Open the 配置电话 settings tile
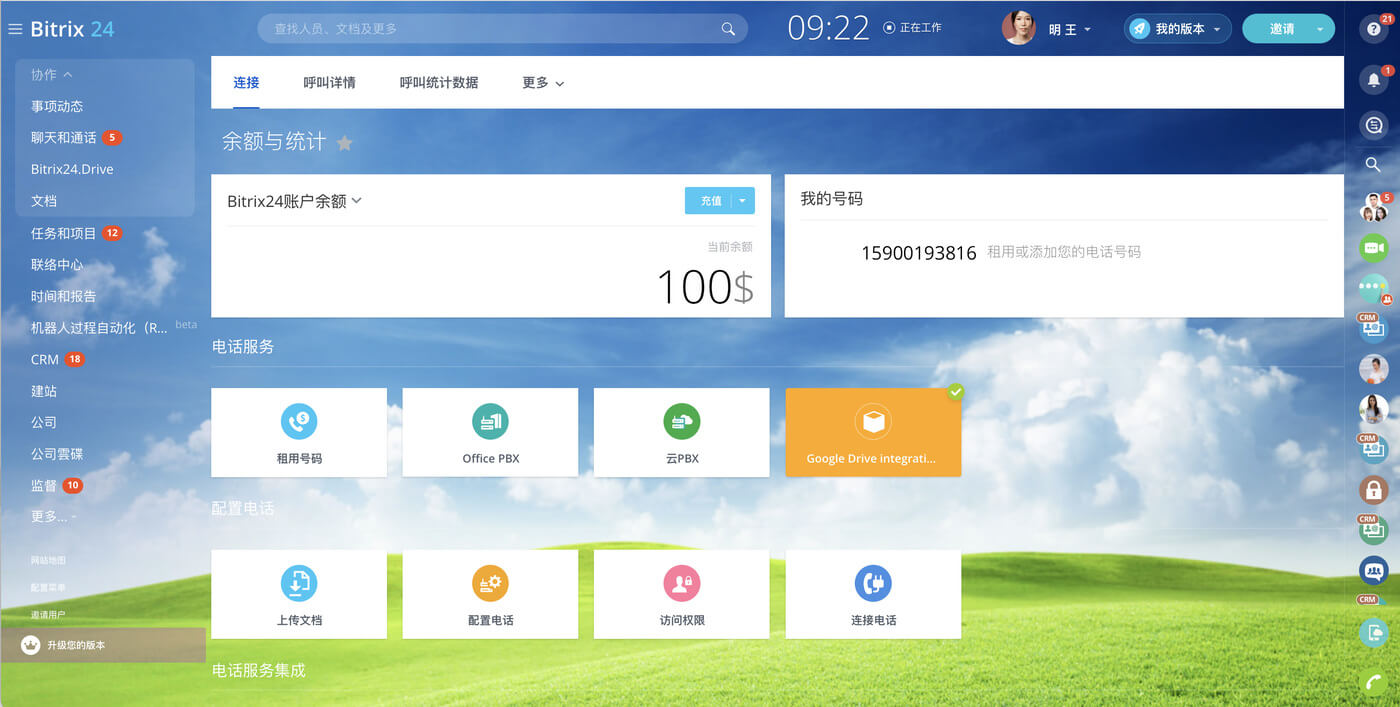Image resolution: width=1400 pixels, height=707 pixels. (490, 594)
